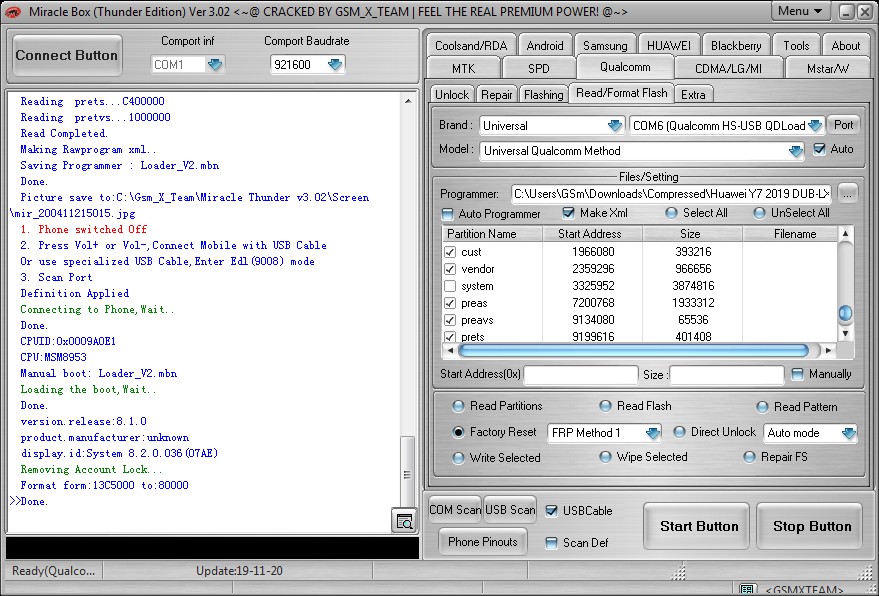Expand the Brand Universal dropdown
Viewport: 879px width, 596px height.
615,126
